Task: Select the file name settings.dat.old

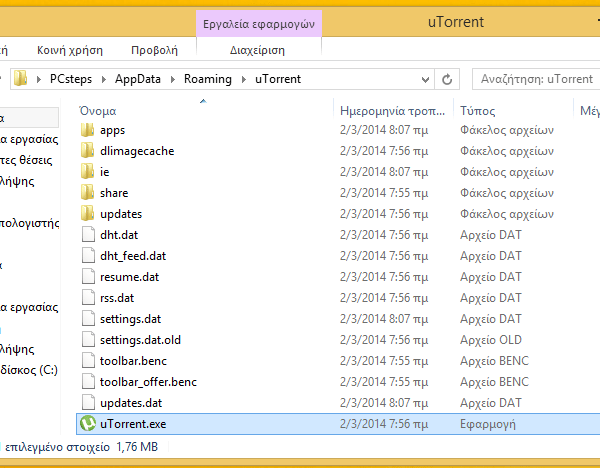Action: tap(140, 340)
